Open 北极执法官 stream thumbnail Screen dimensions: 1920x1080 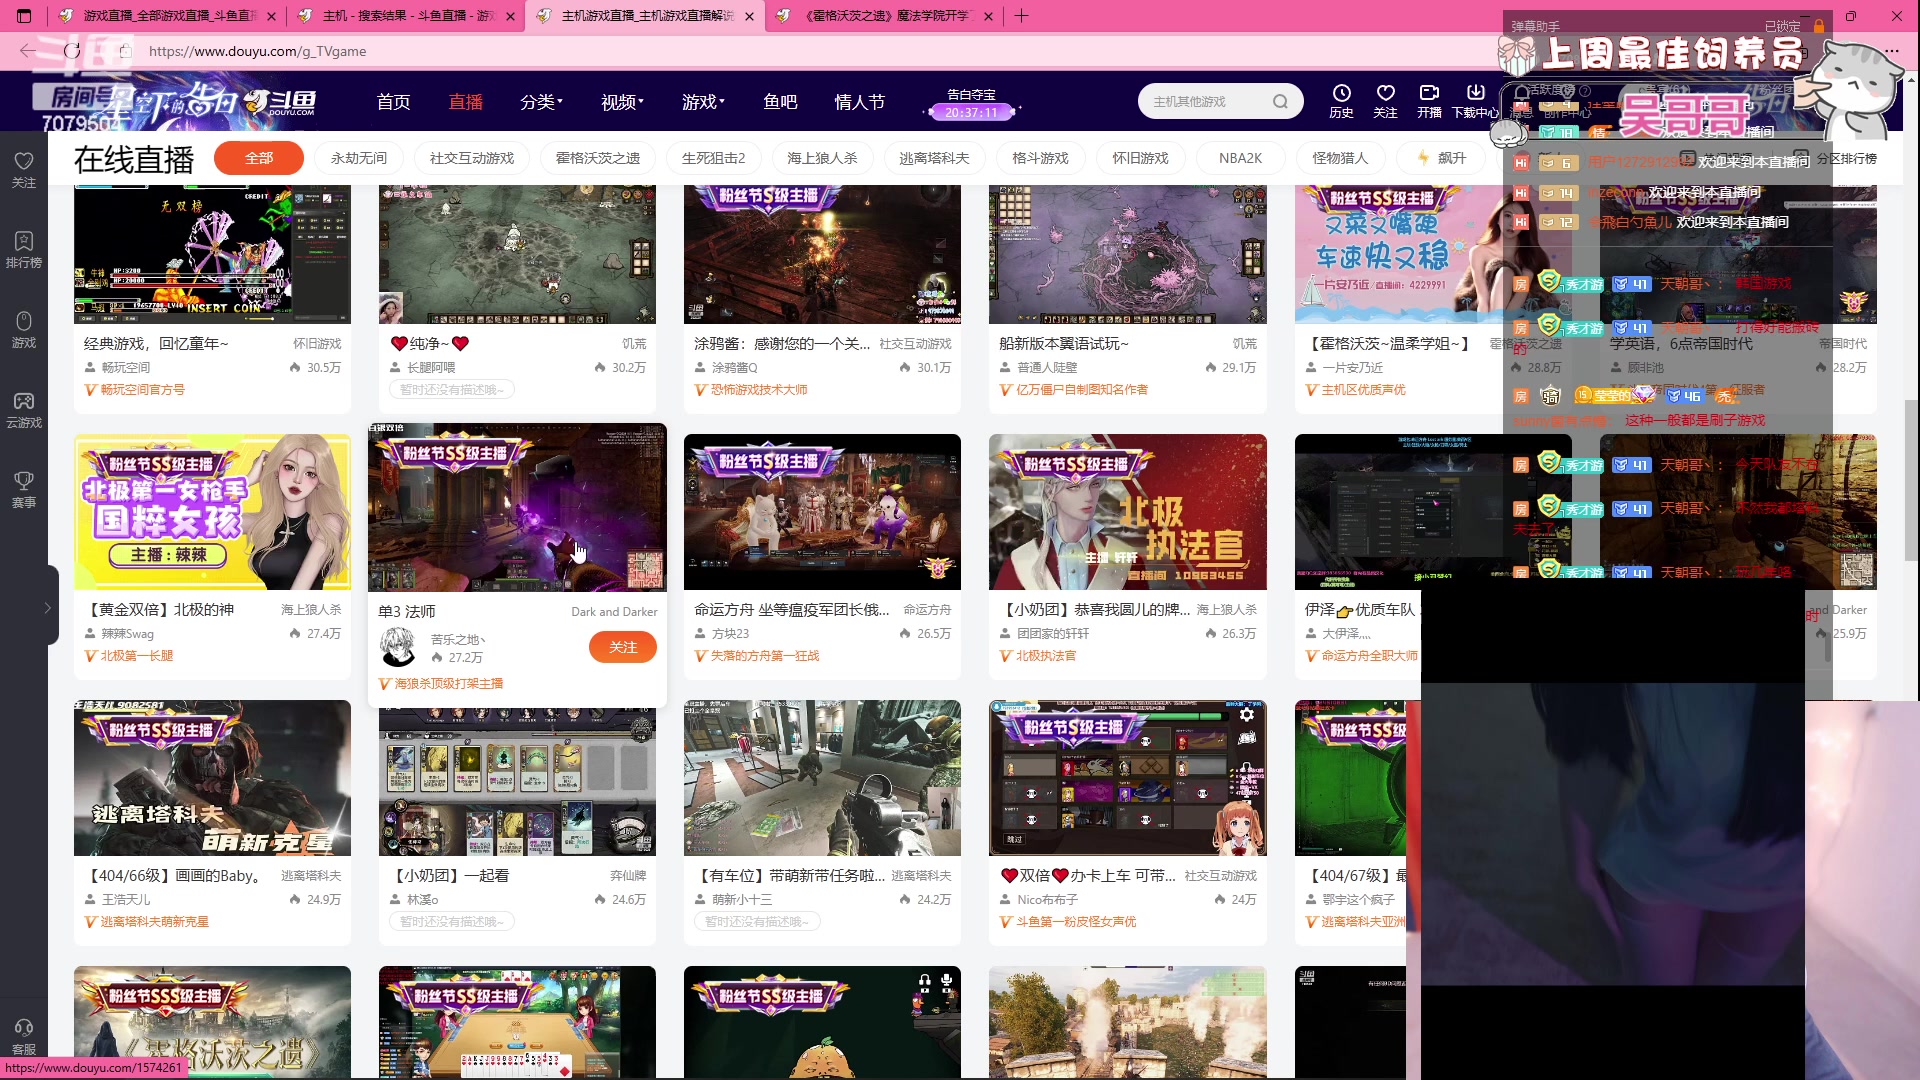[x=1127, y=511]
